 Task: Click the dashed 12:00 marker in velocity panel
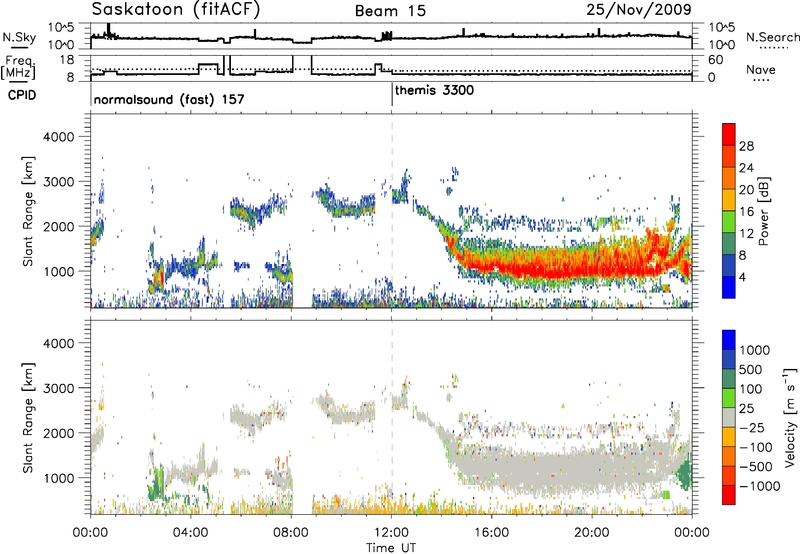point(392,416)
